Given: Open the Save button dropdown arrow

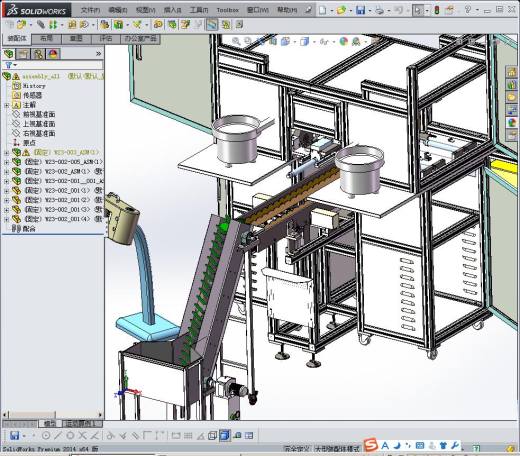Looking at the screenshot, I should pos(370,10).
